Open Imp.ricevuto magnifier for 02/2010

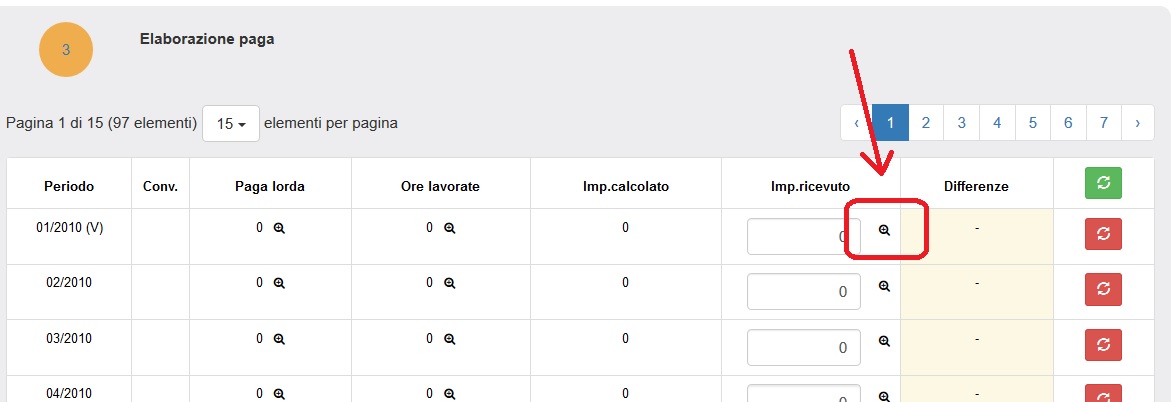click(884, 286)
